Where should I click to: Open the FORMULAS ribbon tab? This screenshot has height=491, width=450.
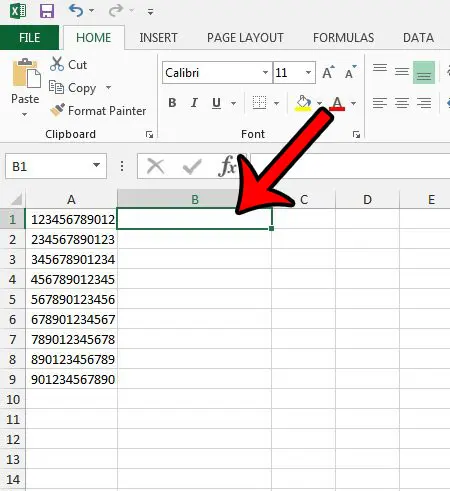(343, 38)
